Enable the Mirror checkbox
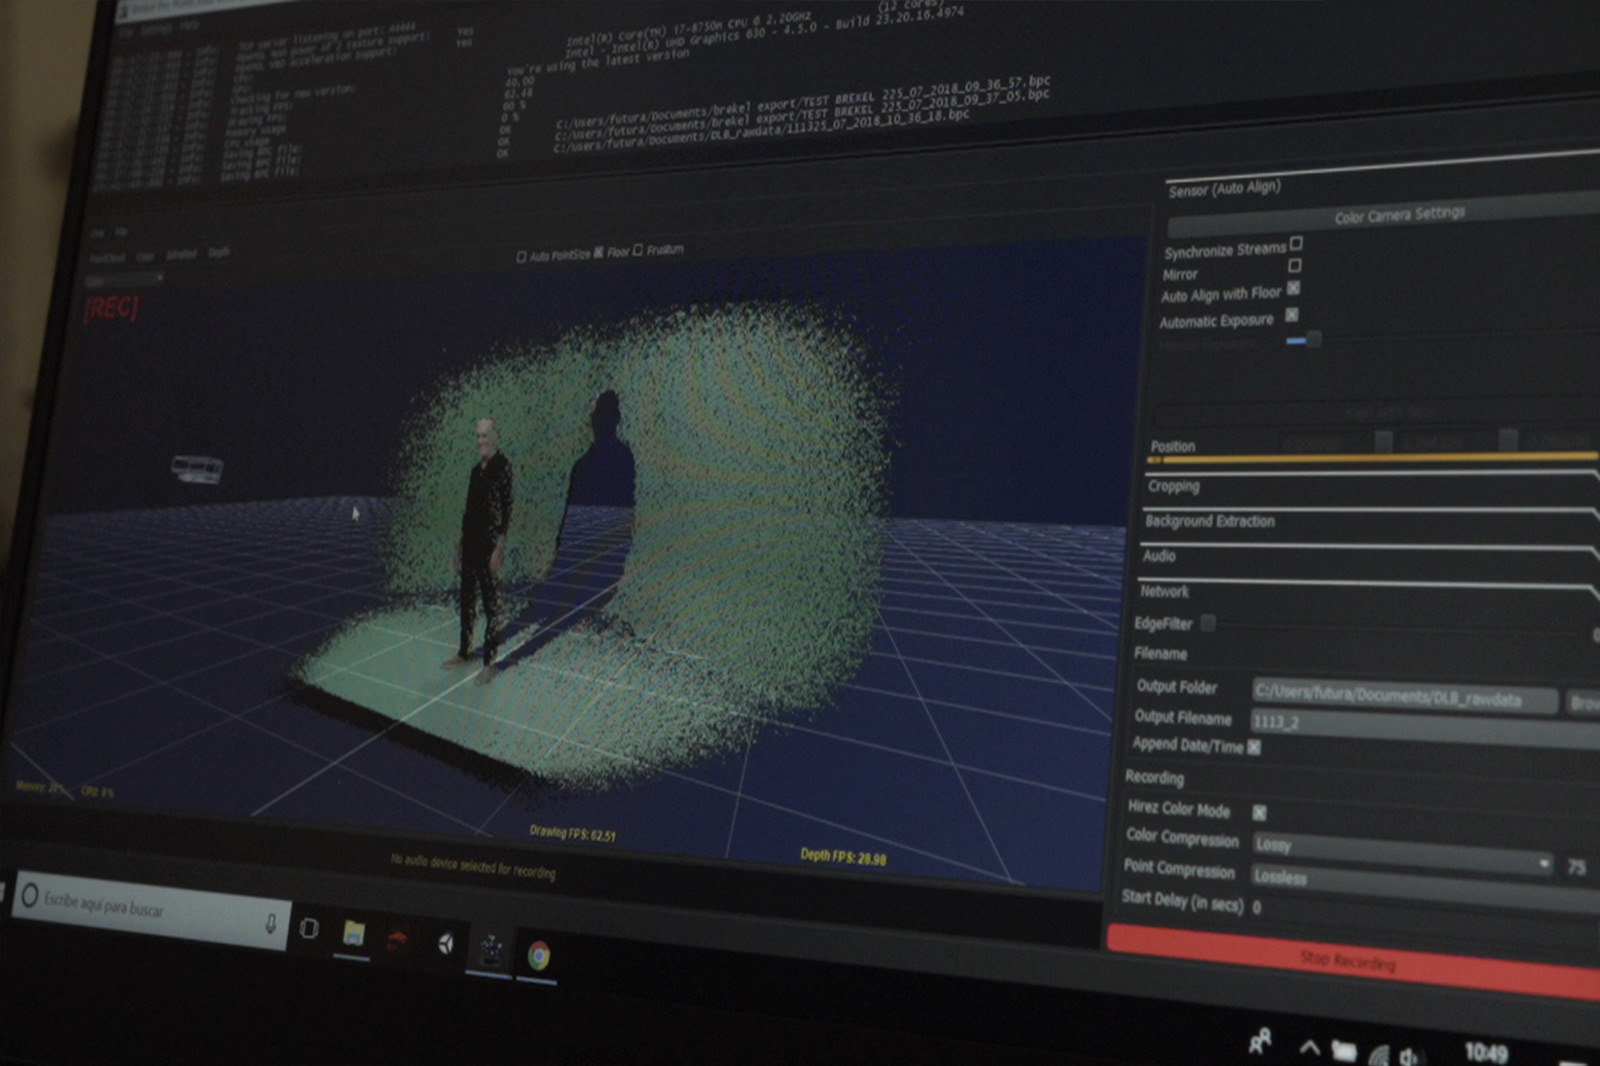The width and height of the screenshot is (1600, 1066). point(1295,265)
